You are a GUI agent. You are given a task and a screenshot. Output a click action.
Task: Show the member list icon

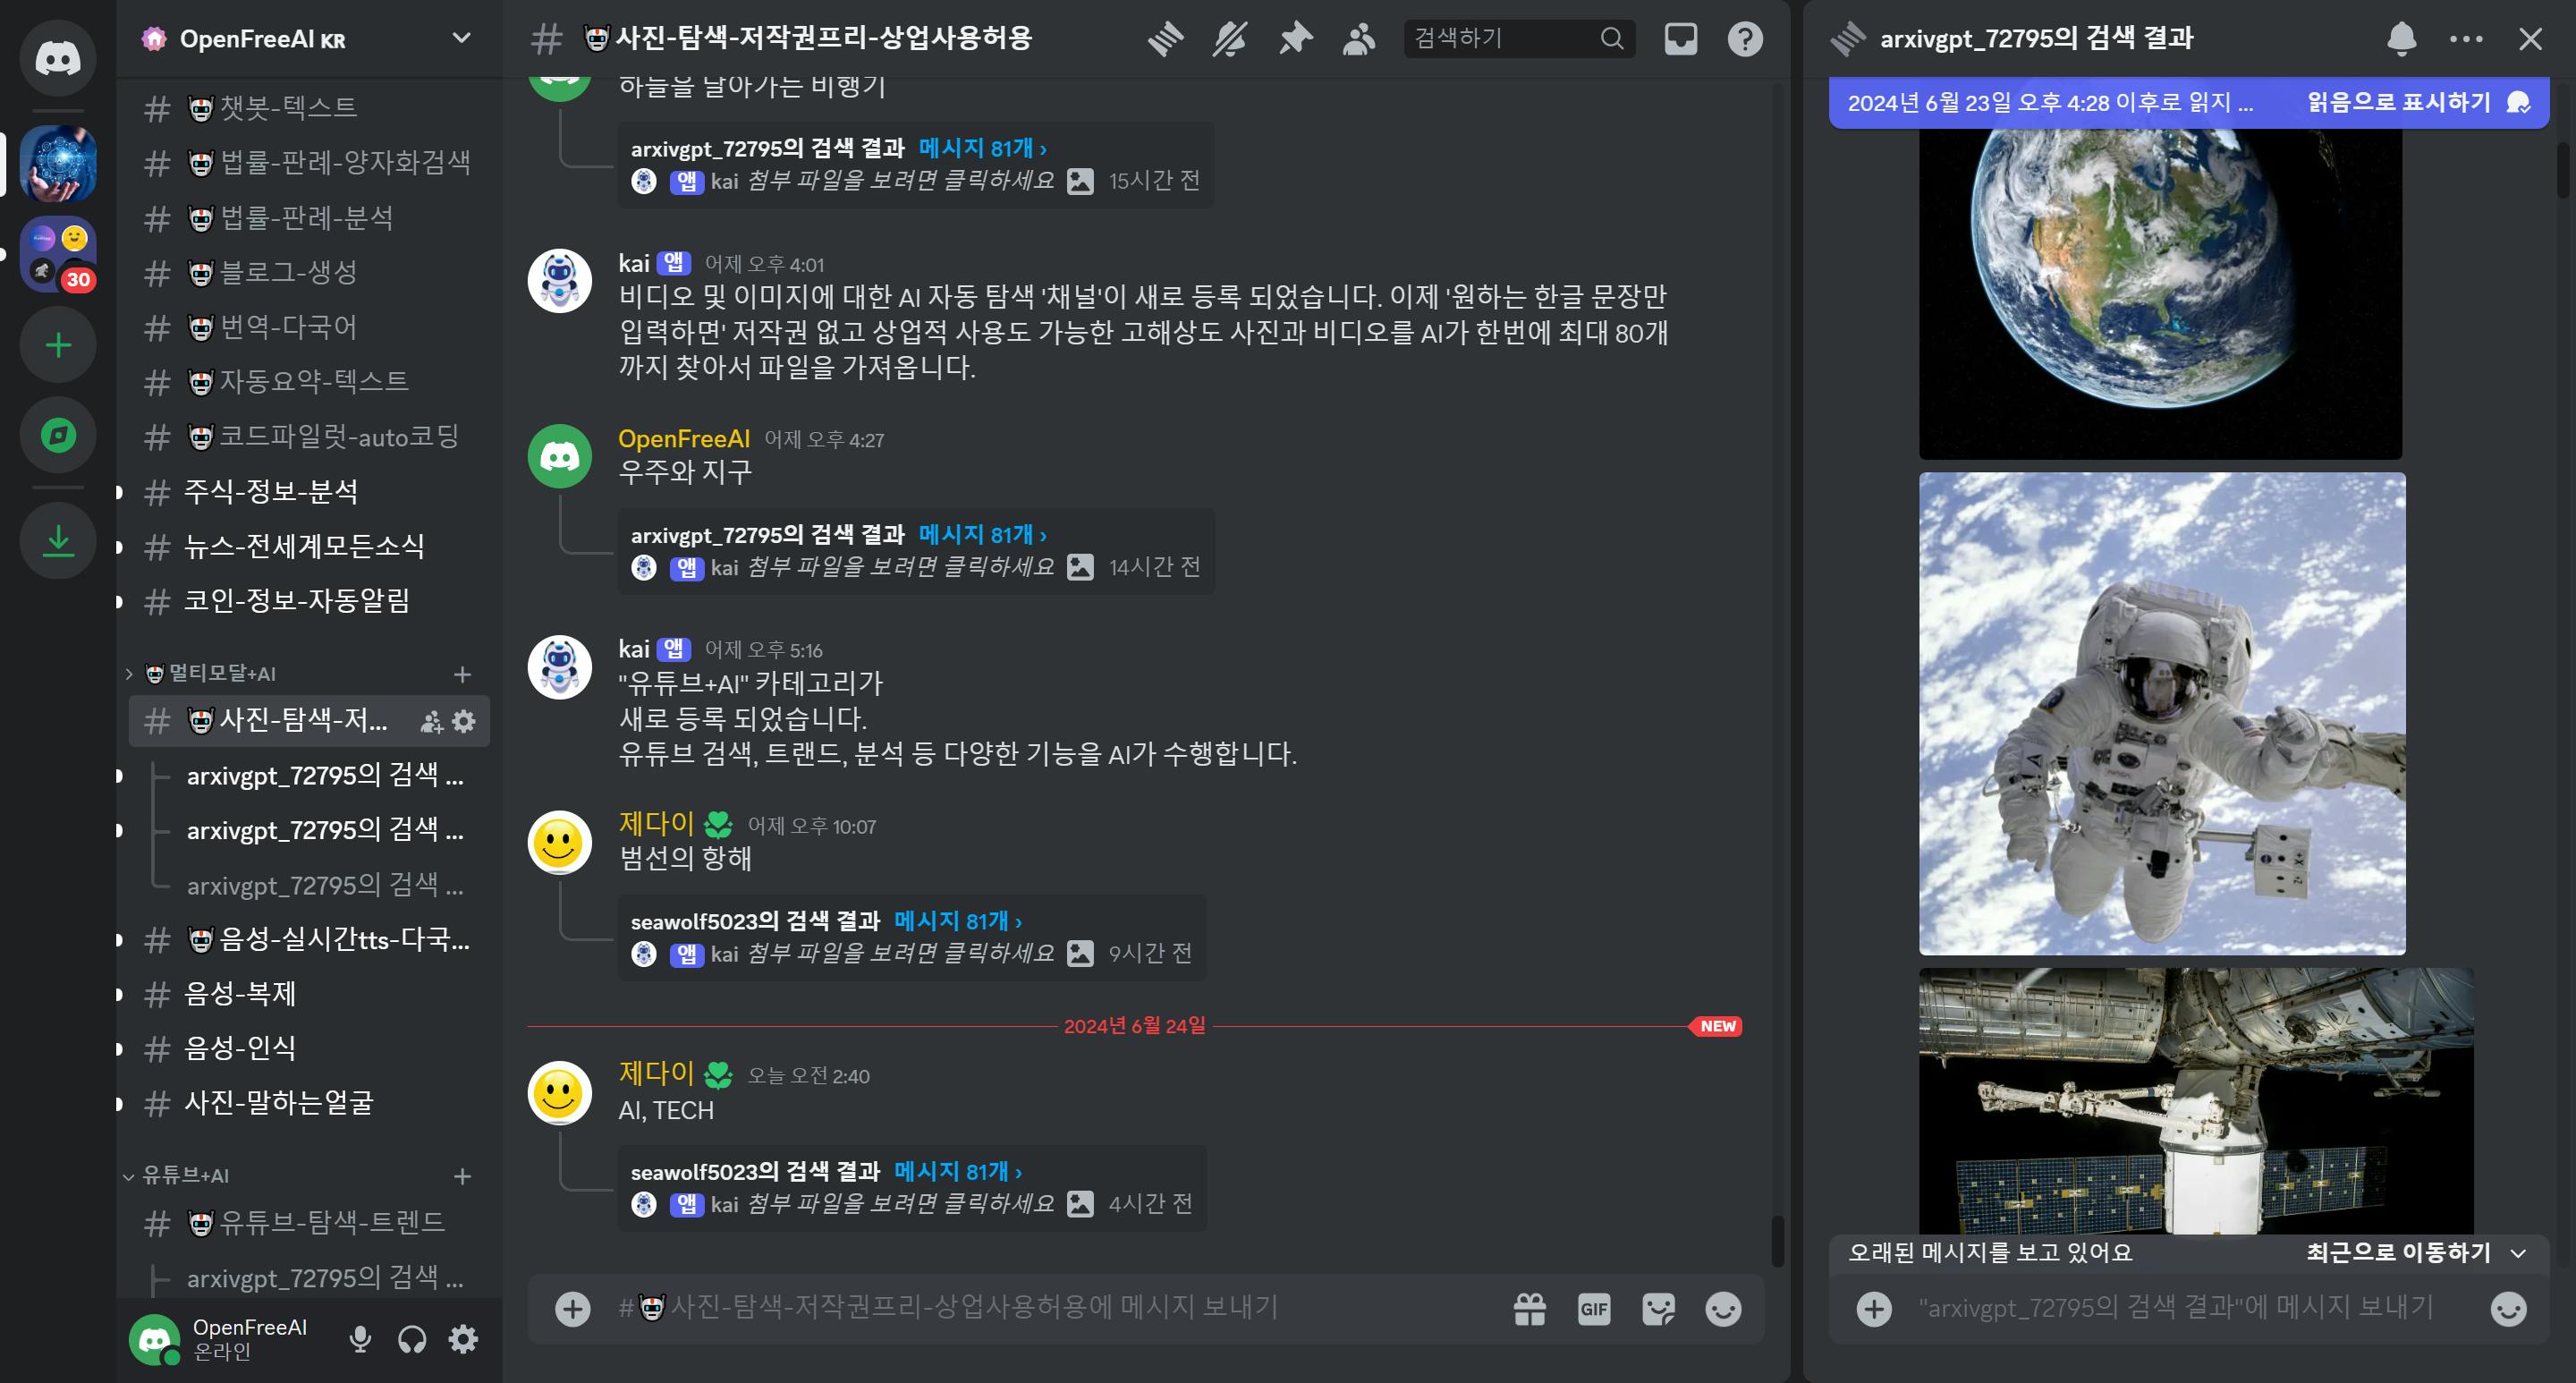(1359, 39)
